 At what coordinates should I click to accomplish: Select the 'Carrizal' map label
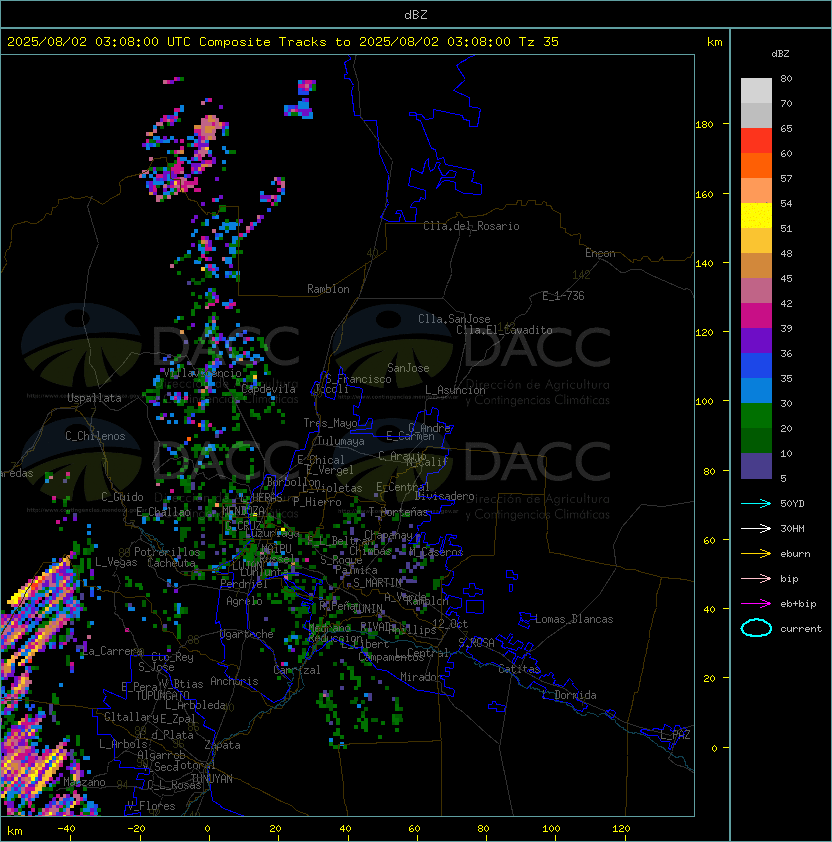coord(297,670)
